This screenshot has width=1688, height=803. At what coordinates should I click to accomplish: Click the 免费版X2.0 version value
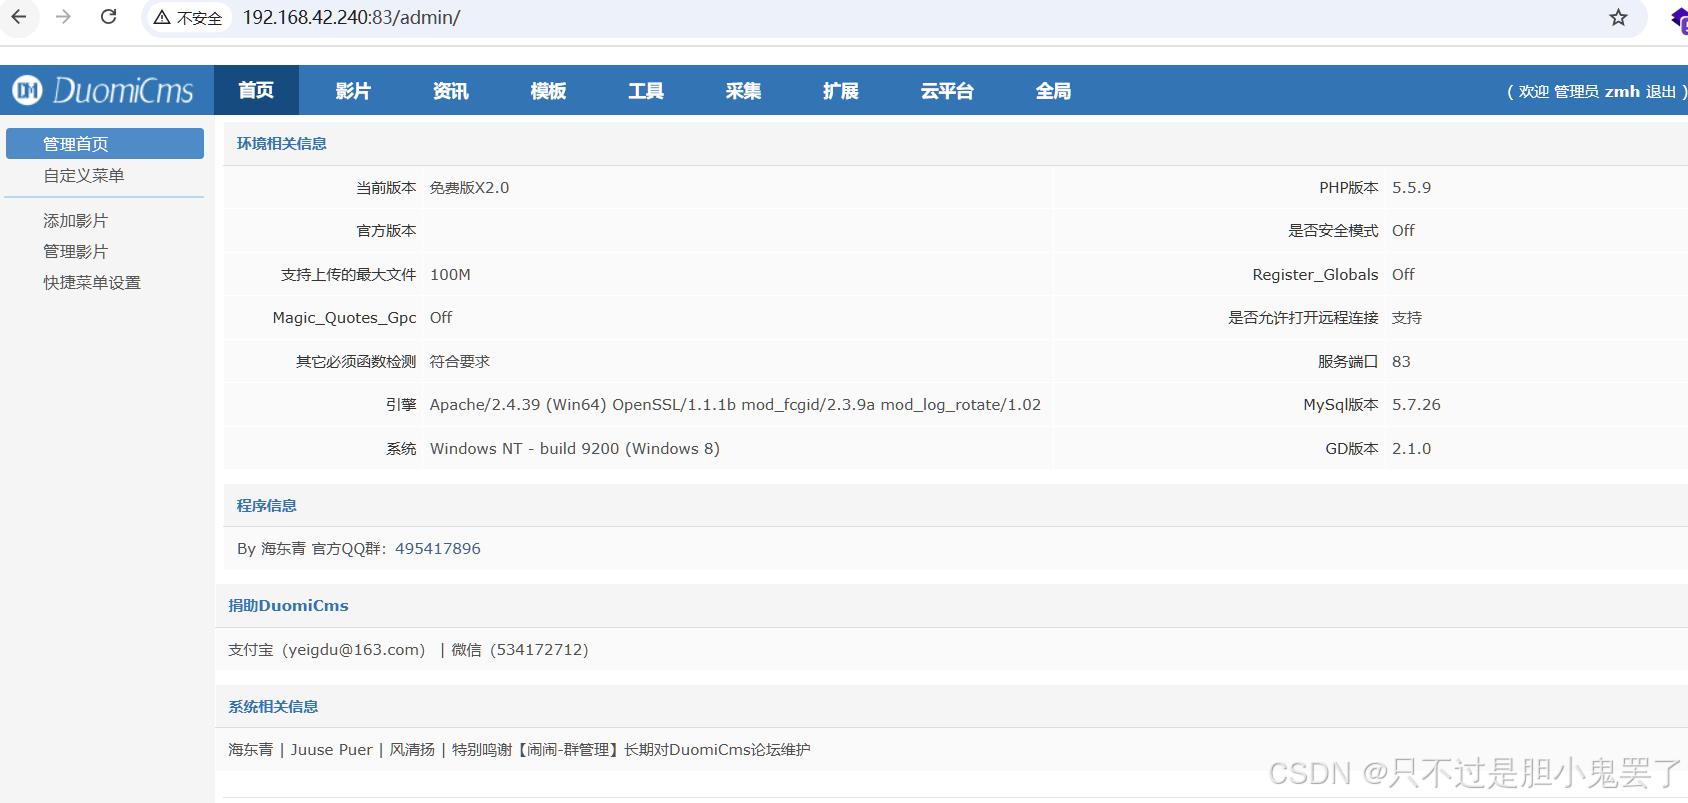(470, 188)
